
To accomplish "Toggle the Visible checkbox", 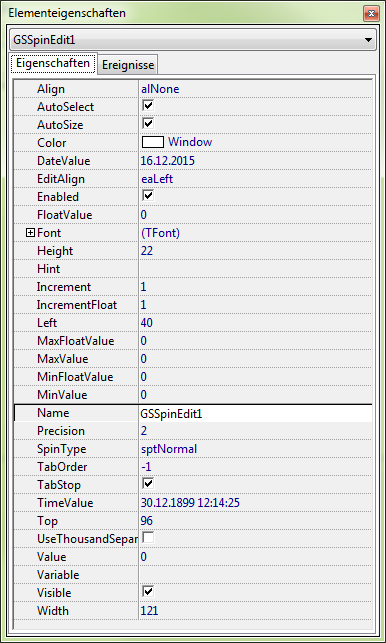I will coord(148,593).
